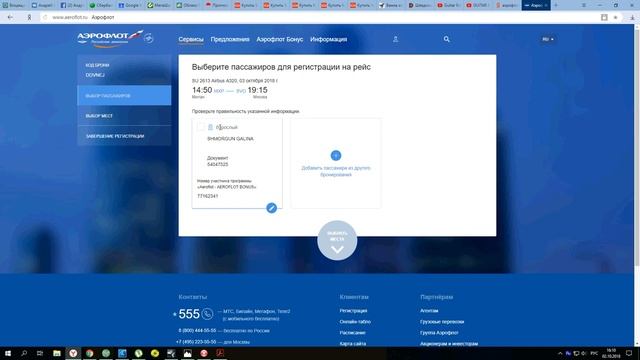The height and width of the screenshot is (360, 640).
Task: Click the plus icon to add passenger
Action: 336,156
